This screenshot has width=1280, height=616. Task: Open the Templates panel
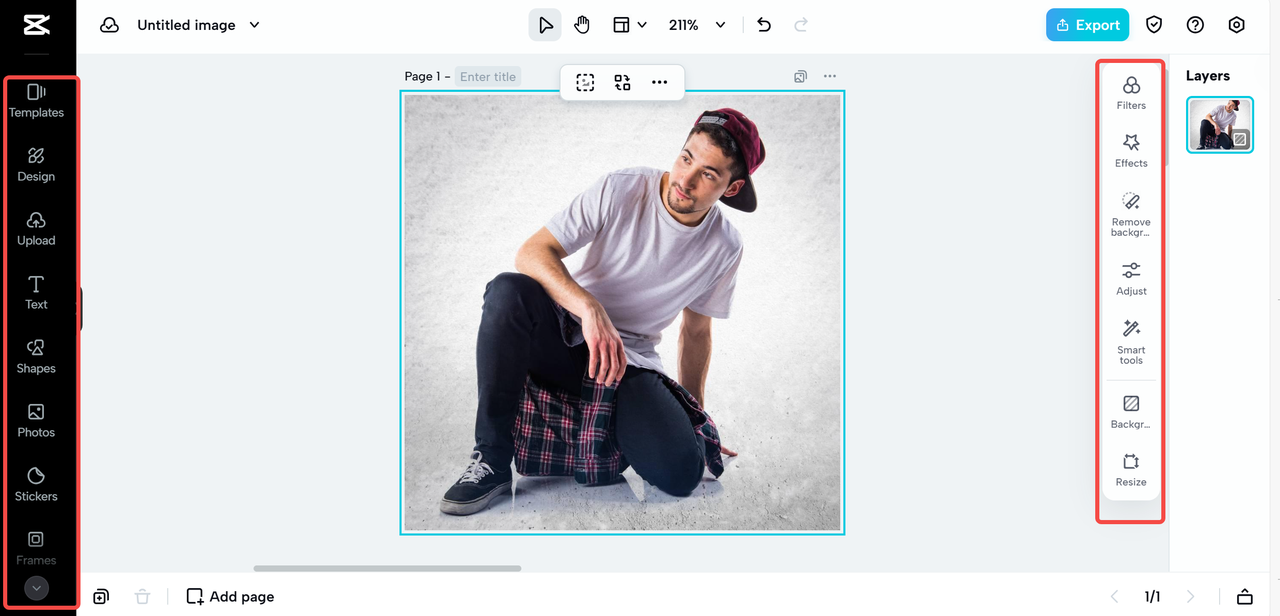36,101
